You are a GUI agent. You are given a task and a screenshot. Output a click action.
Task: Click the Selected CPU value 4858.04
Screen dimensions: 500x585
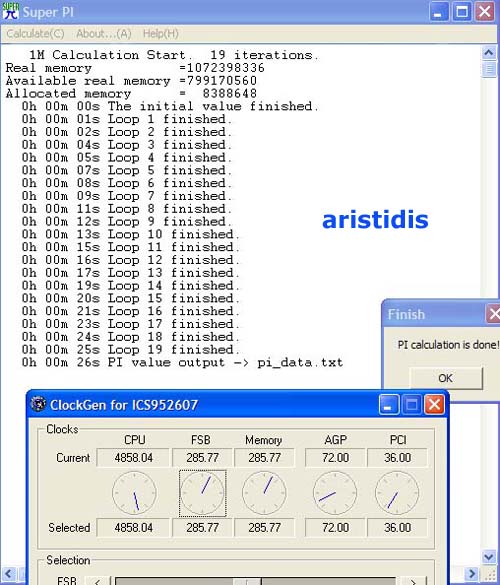click(133, 528)
